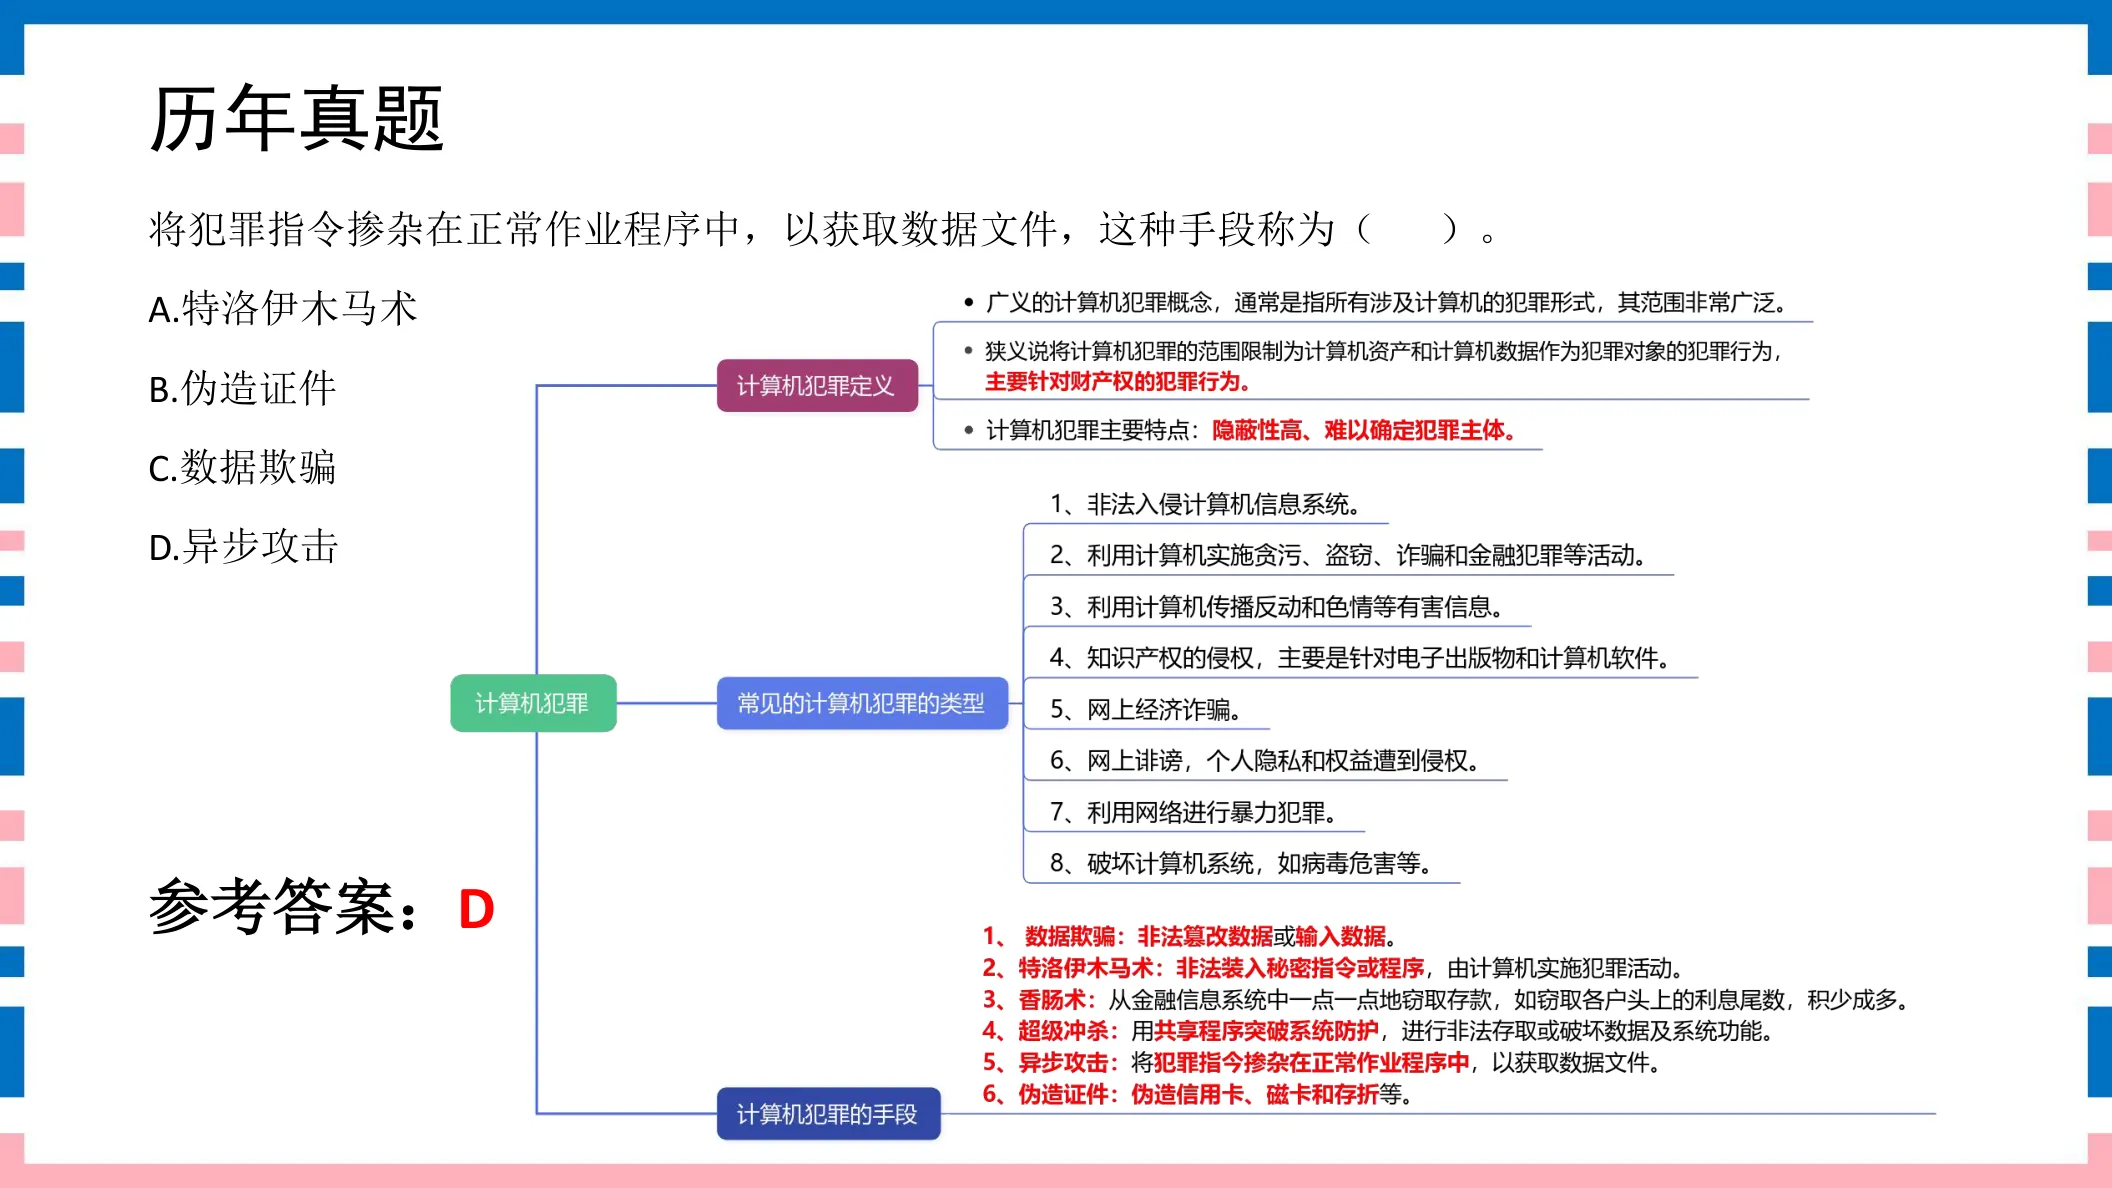Click item 3 about 传播反动和色情

(x=1277, y=606)
